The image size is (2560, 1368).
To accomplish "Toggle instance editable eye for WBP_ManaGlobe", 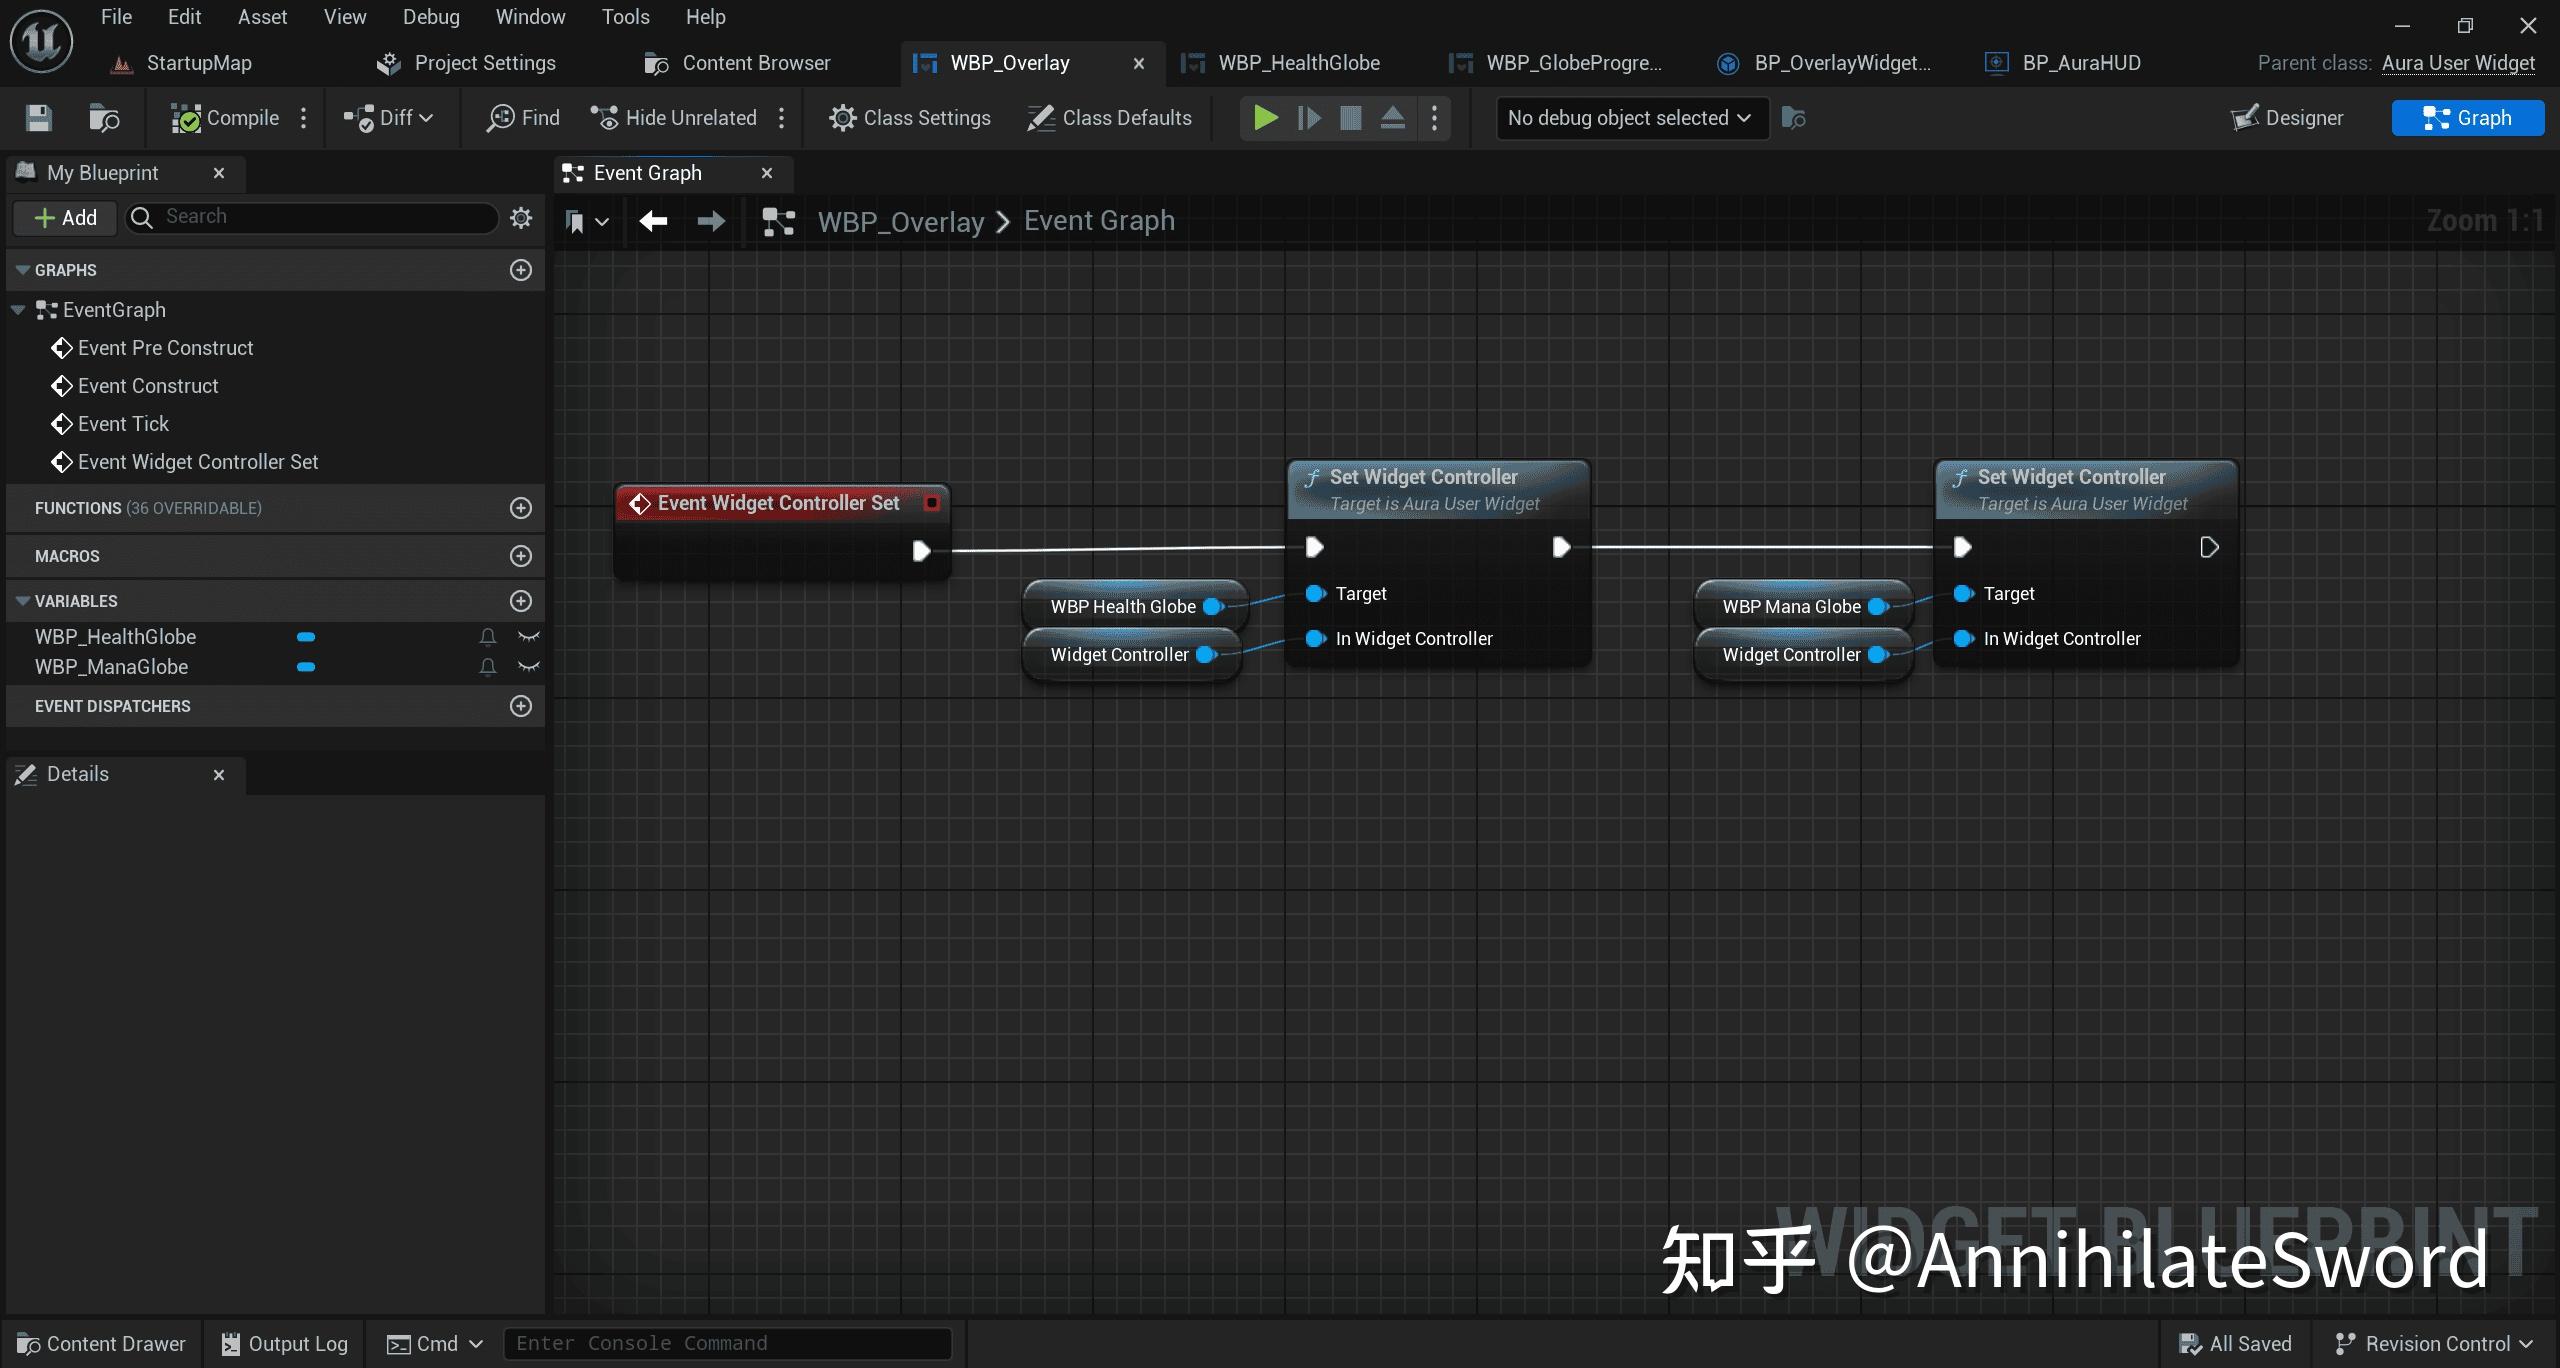I will pyautogui.click(x=528, y=667).
